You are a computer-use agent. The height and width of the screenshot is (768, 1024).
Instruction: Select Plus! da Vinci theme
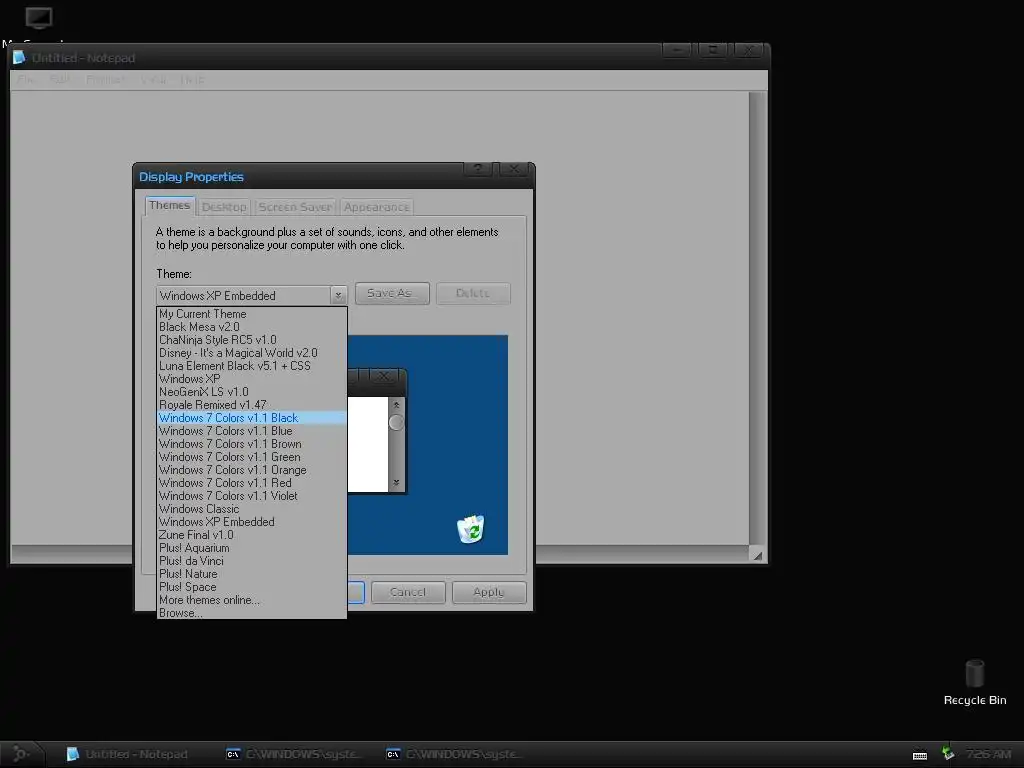click(x=251, y=562)
